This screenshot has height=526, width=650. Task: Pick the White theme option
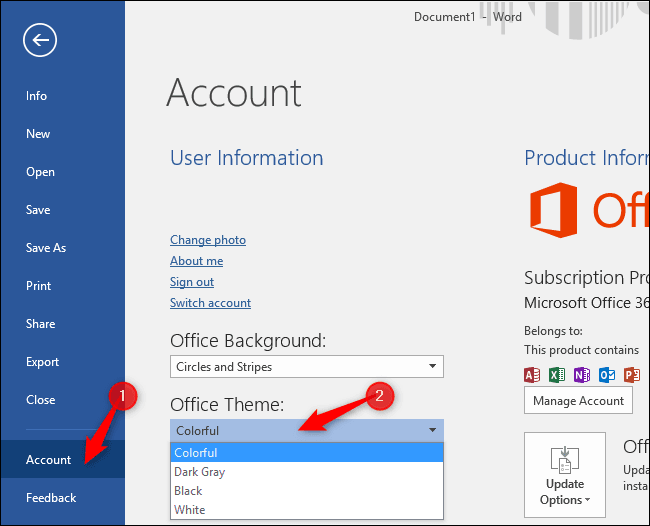point(189,510)
